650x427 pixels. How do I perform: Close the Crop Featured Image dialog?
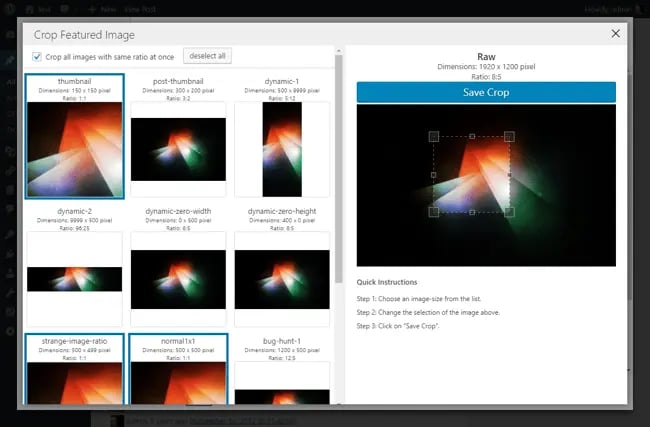(615, 33)
